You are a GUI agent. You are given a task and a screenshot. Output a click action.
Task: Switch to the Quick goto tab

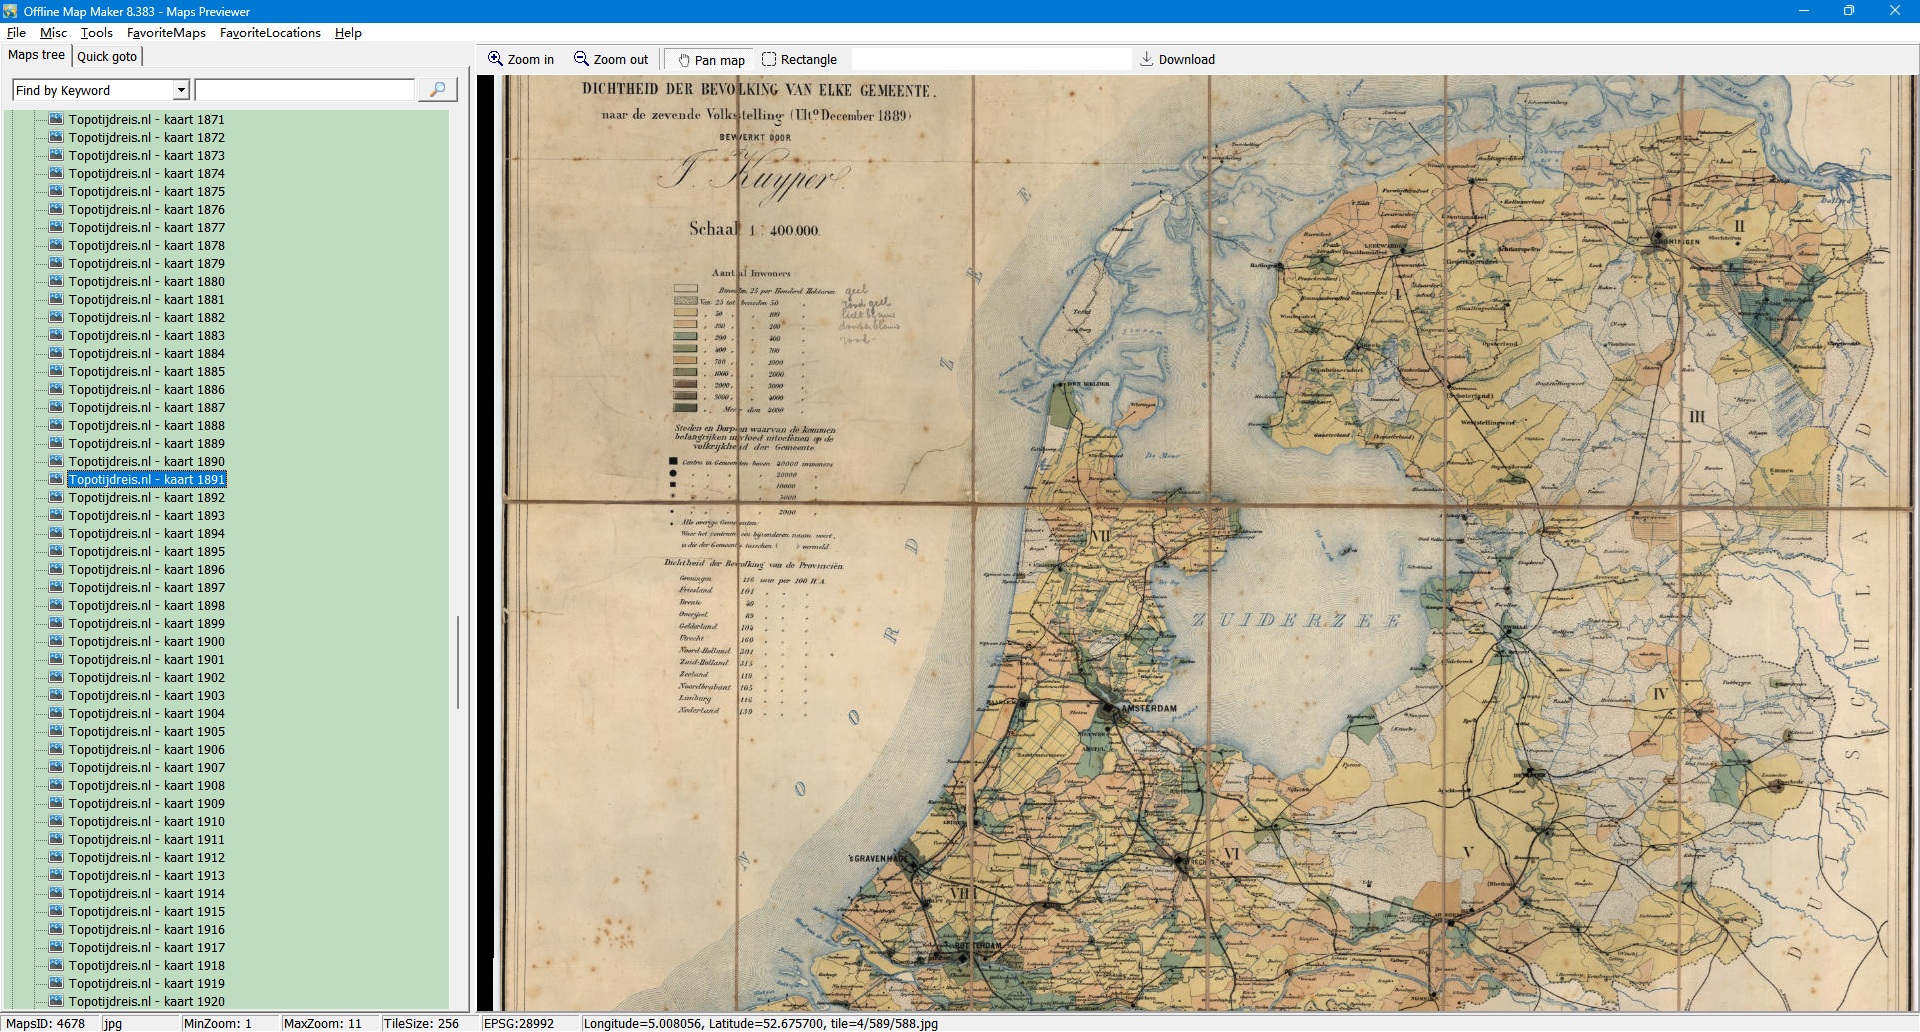coord(107,57)
